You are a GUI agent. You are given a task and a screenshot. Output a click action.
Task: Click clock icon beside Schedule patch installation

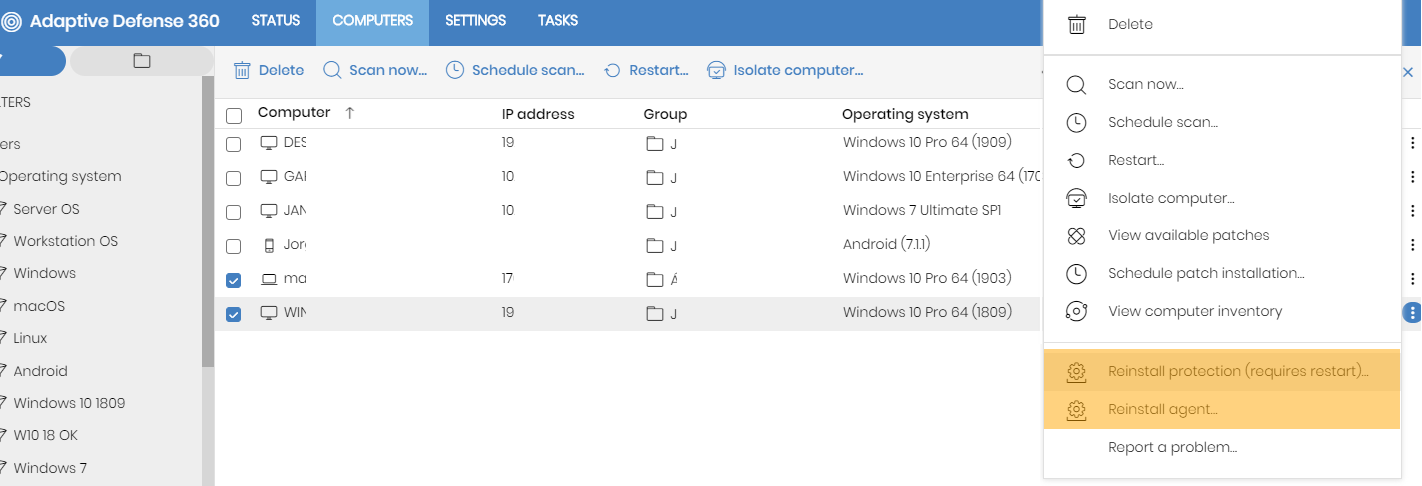1076,273
